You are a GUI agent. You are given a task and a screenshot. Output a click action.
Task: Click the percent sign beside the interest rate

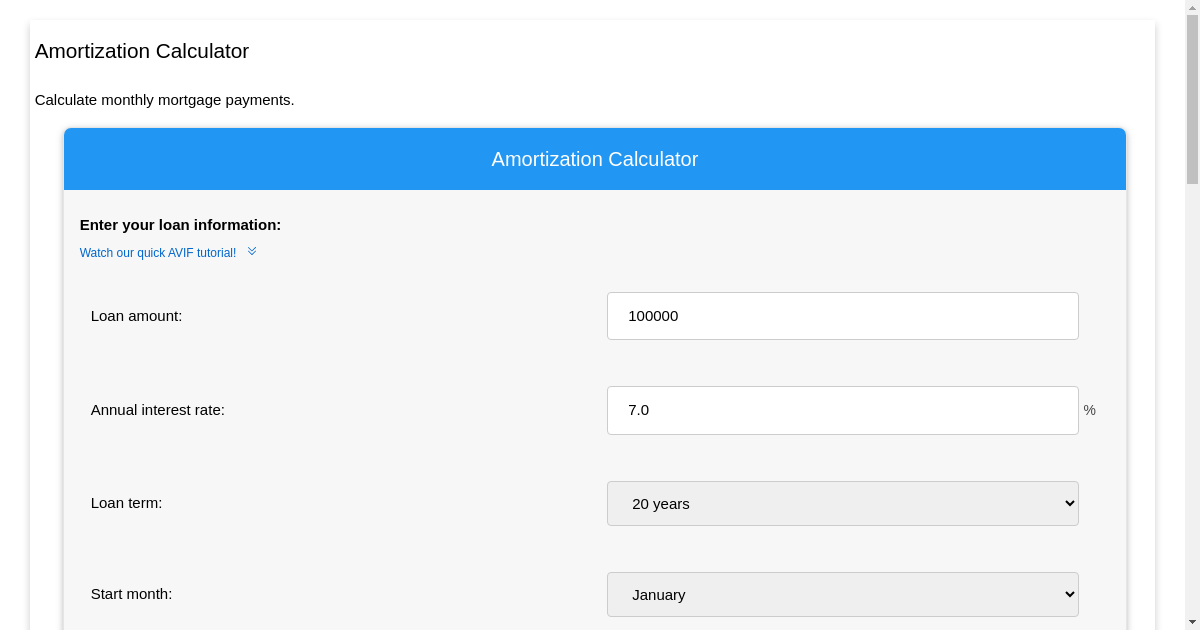tap(1089, 410)
